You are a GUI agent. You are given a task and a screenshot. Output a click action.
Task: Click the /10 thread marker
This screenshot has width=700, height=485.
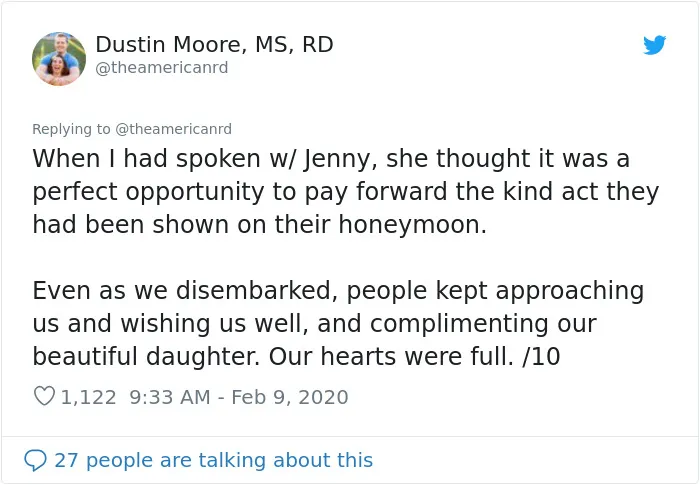tap(541, 356)
